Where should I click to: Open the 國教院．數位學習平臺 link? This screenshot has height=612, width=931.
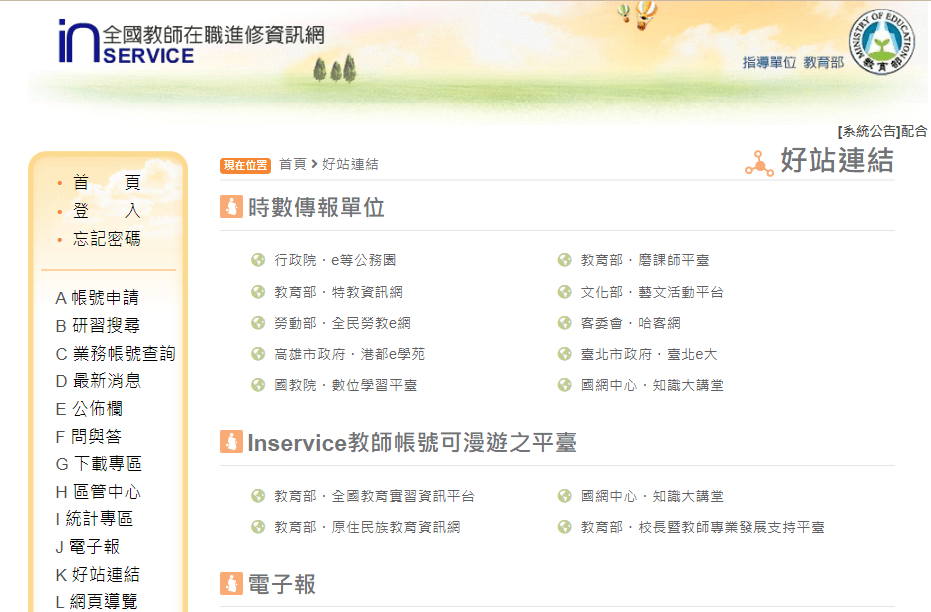click(x=346, y=385)
